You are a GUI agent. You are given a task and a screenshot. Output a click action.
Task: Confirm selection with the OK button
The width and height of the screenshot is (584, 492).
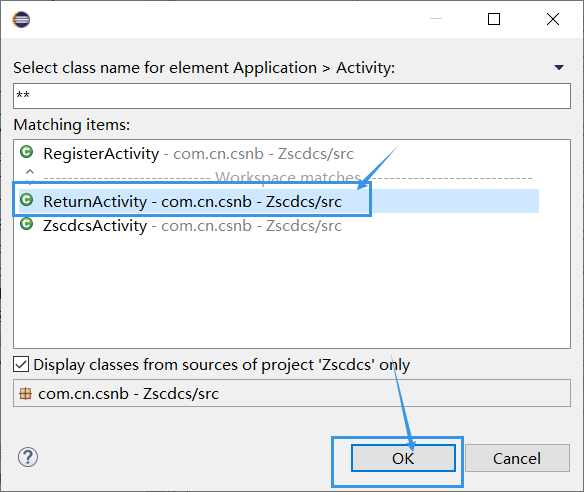click(403, 458)
